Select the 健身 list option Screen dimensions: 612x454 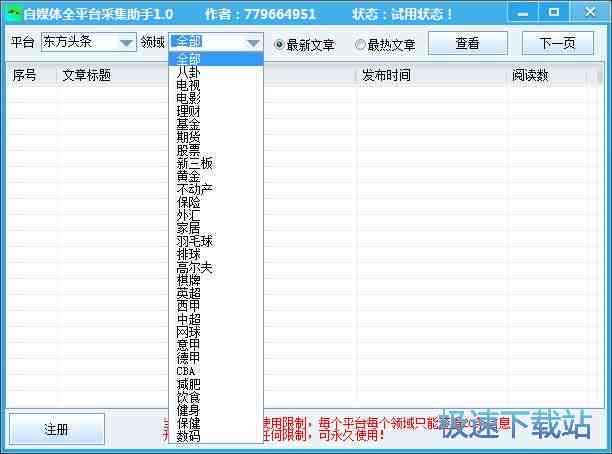(216, 410)
